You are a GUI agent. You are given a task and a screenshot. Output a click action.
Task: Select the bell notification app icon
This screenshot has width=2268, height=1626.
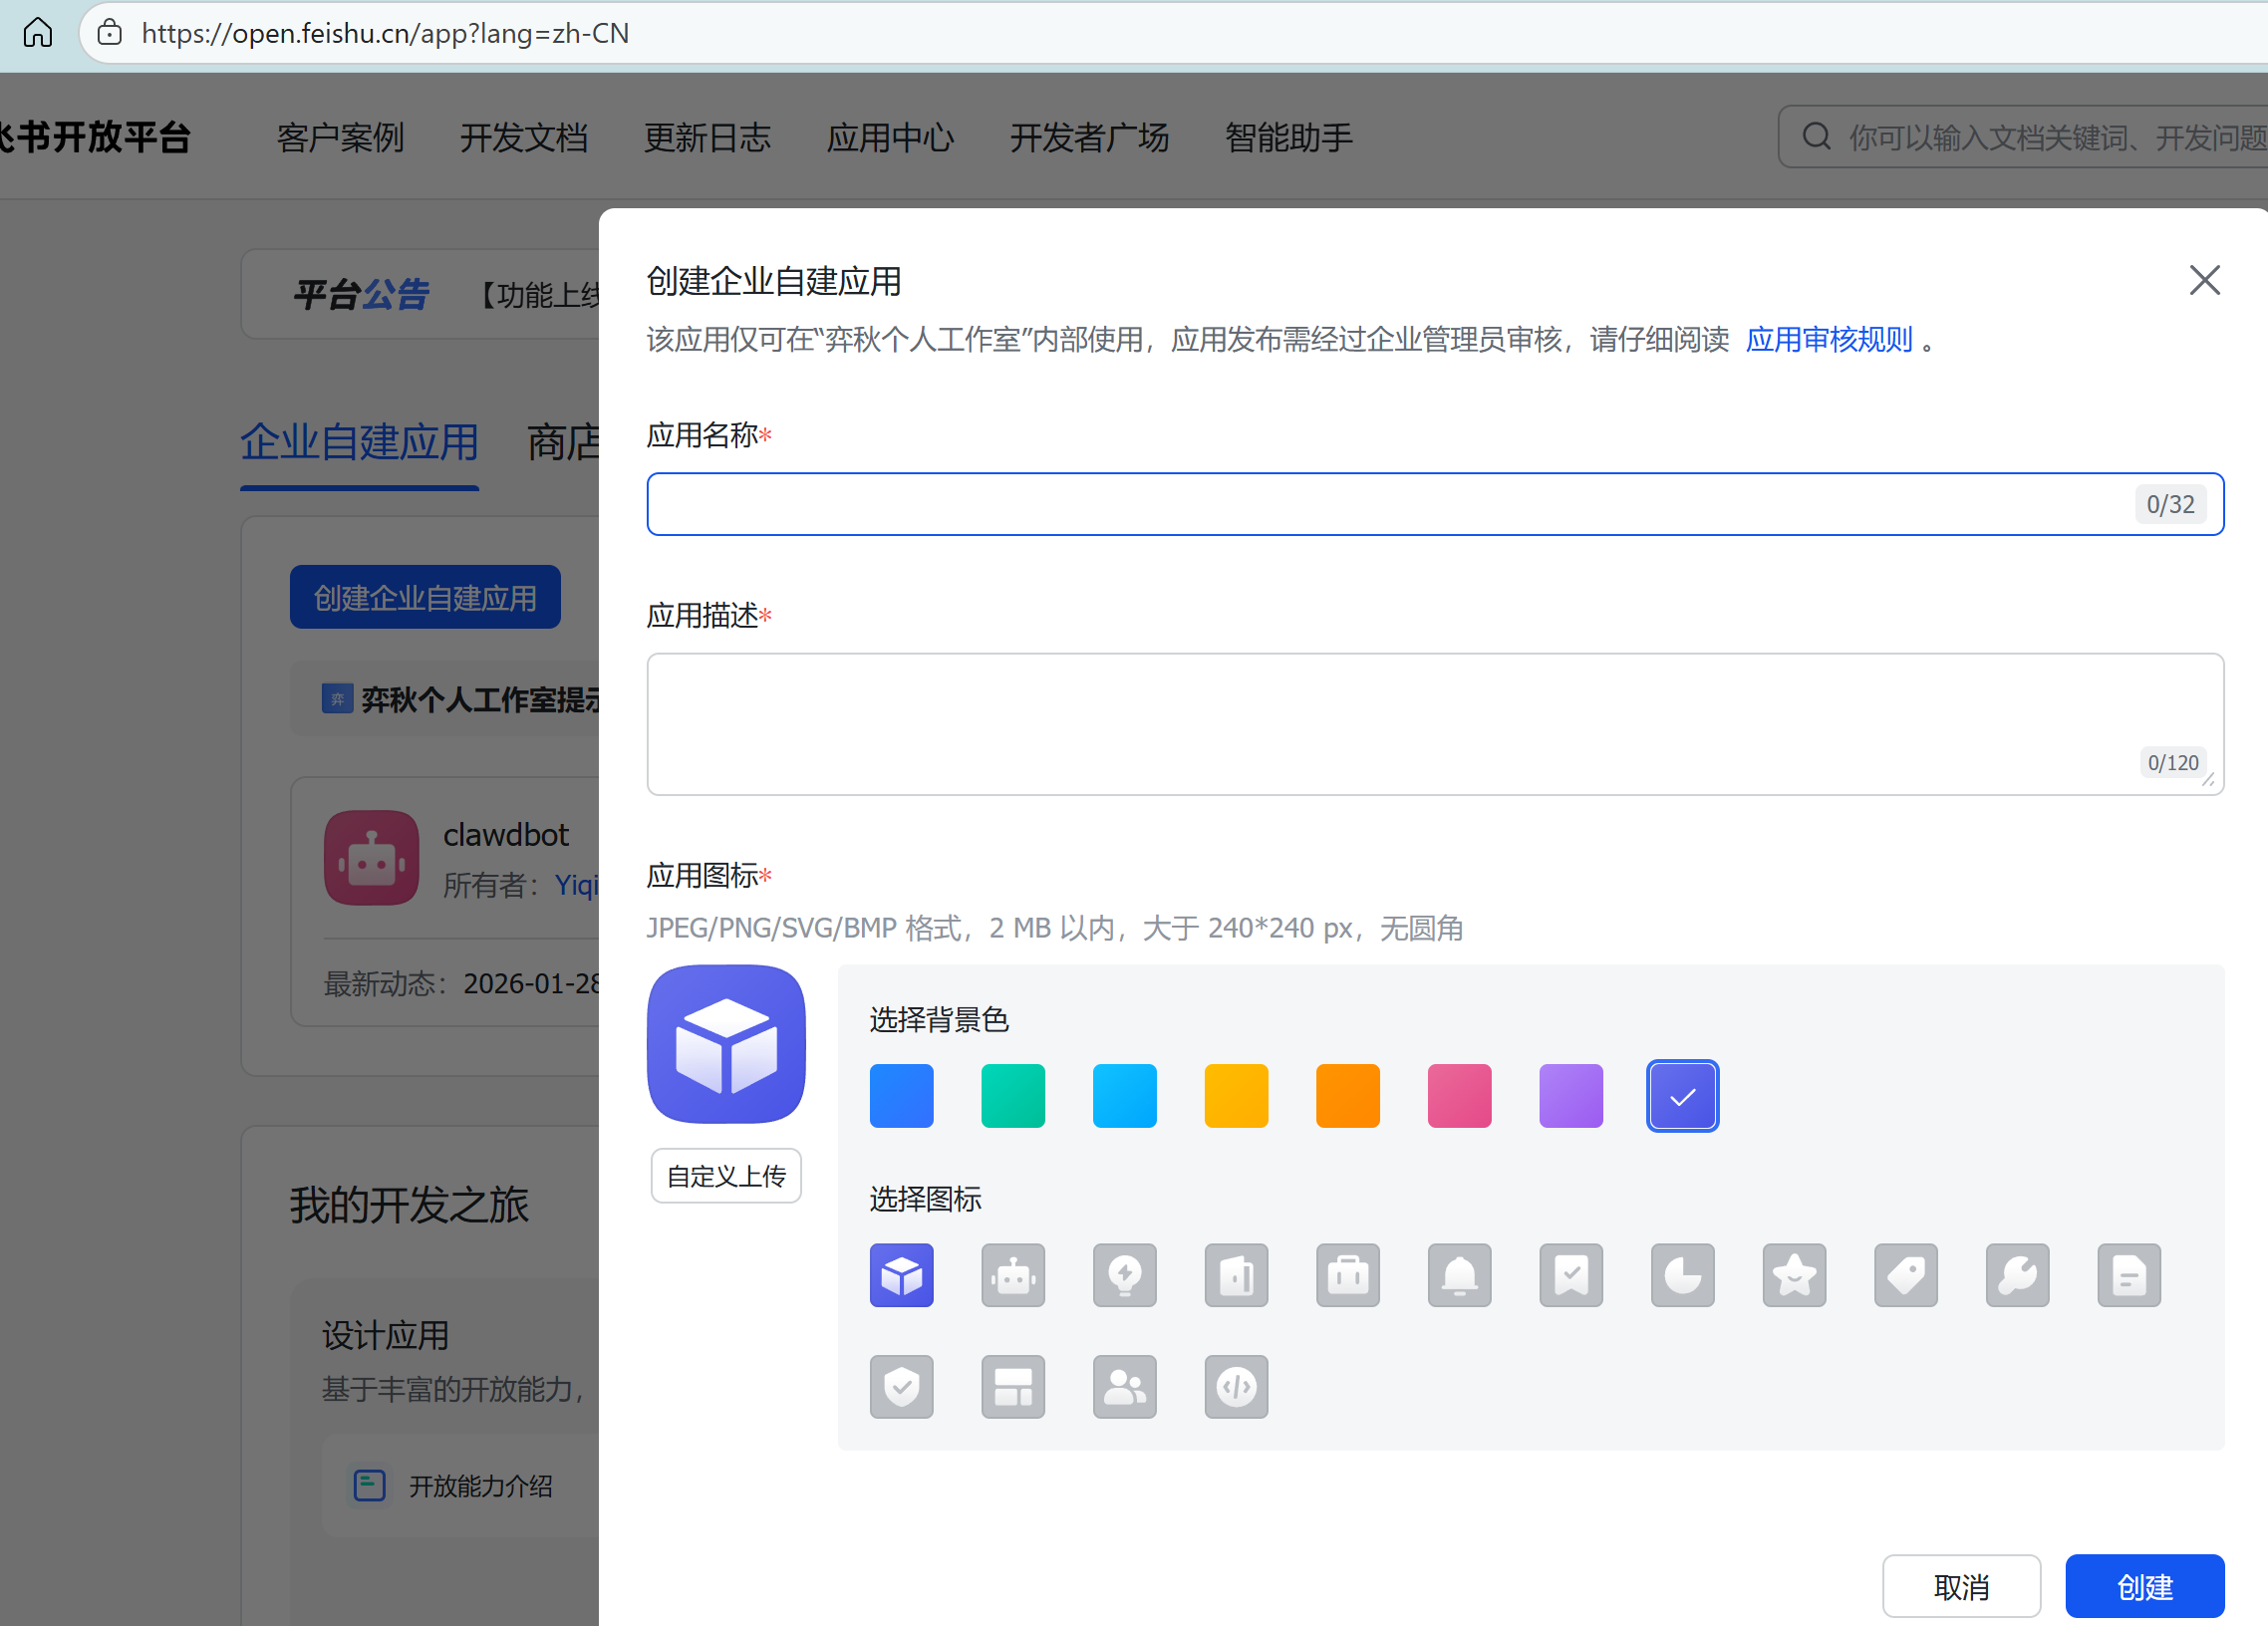tap(1459, 1275)
